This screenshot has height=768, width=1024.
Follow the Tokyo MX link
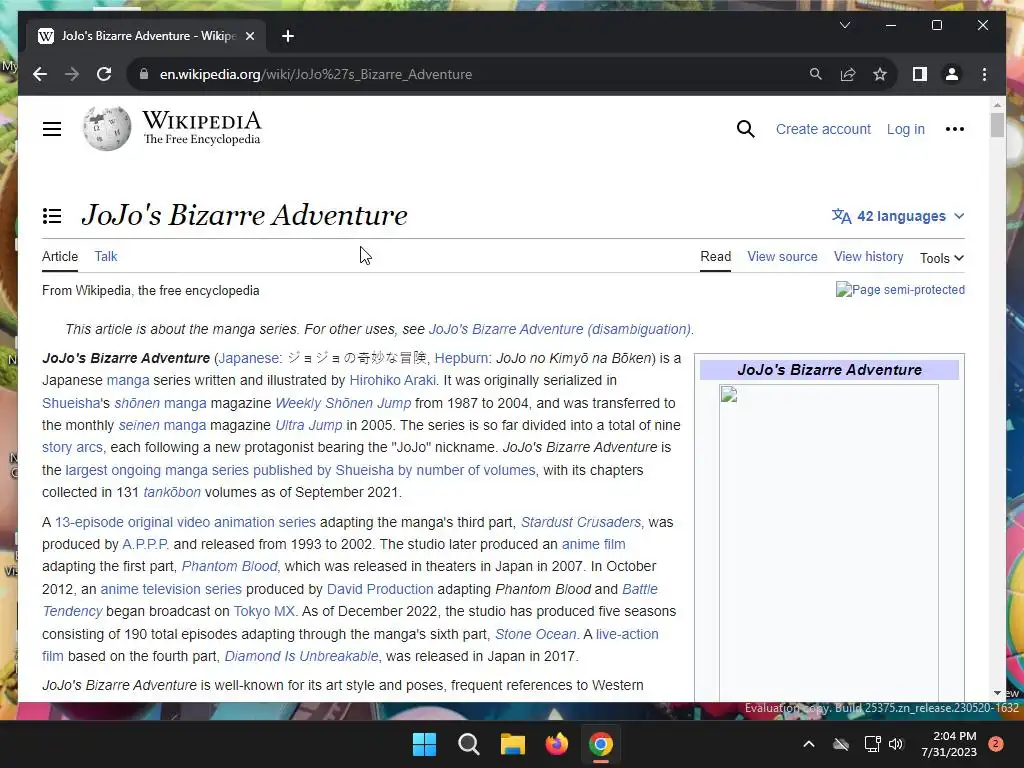pos(264,611)
